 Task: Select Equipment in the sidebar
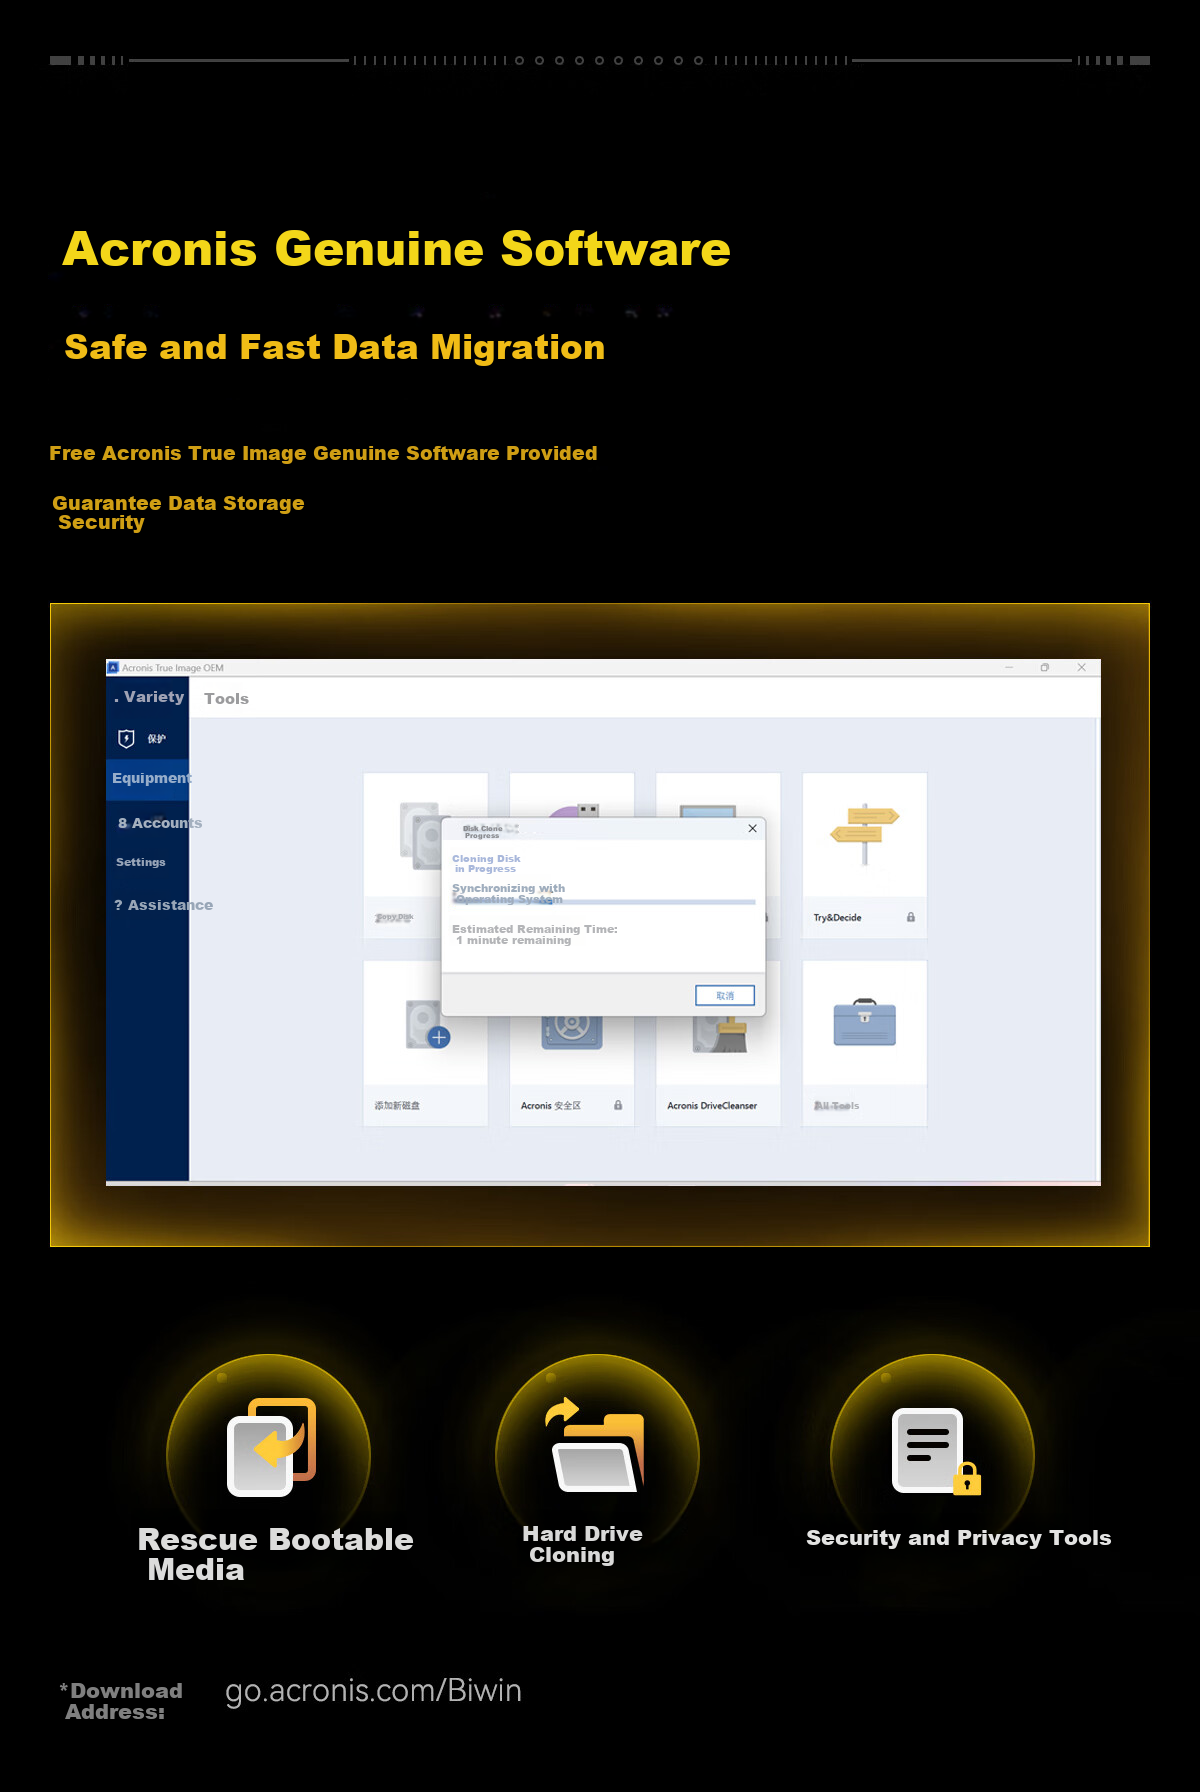(x=148, y=778)
